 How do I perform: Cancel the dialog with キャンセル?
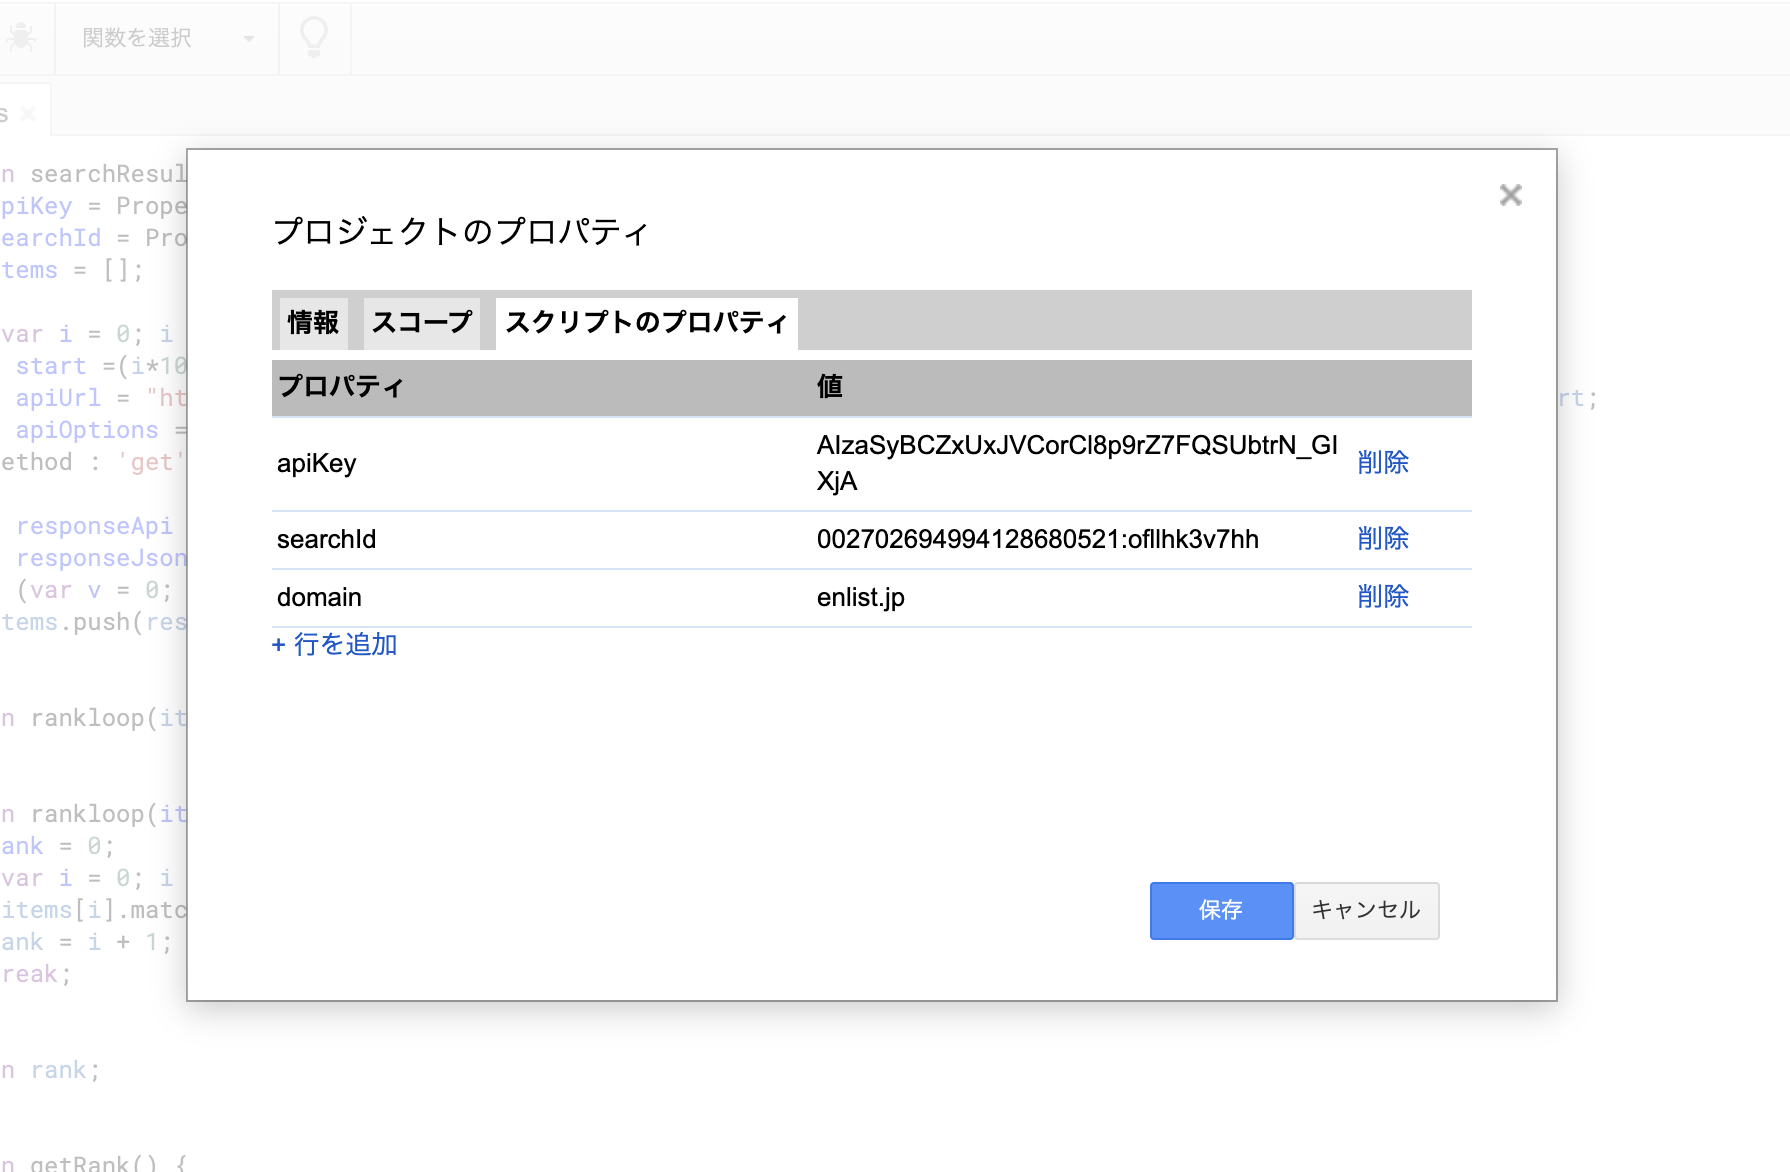click(1366, 910)
